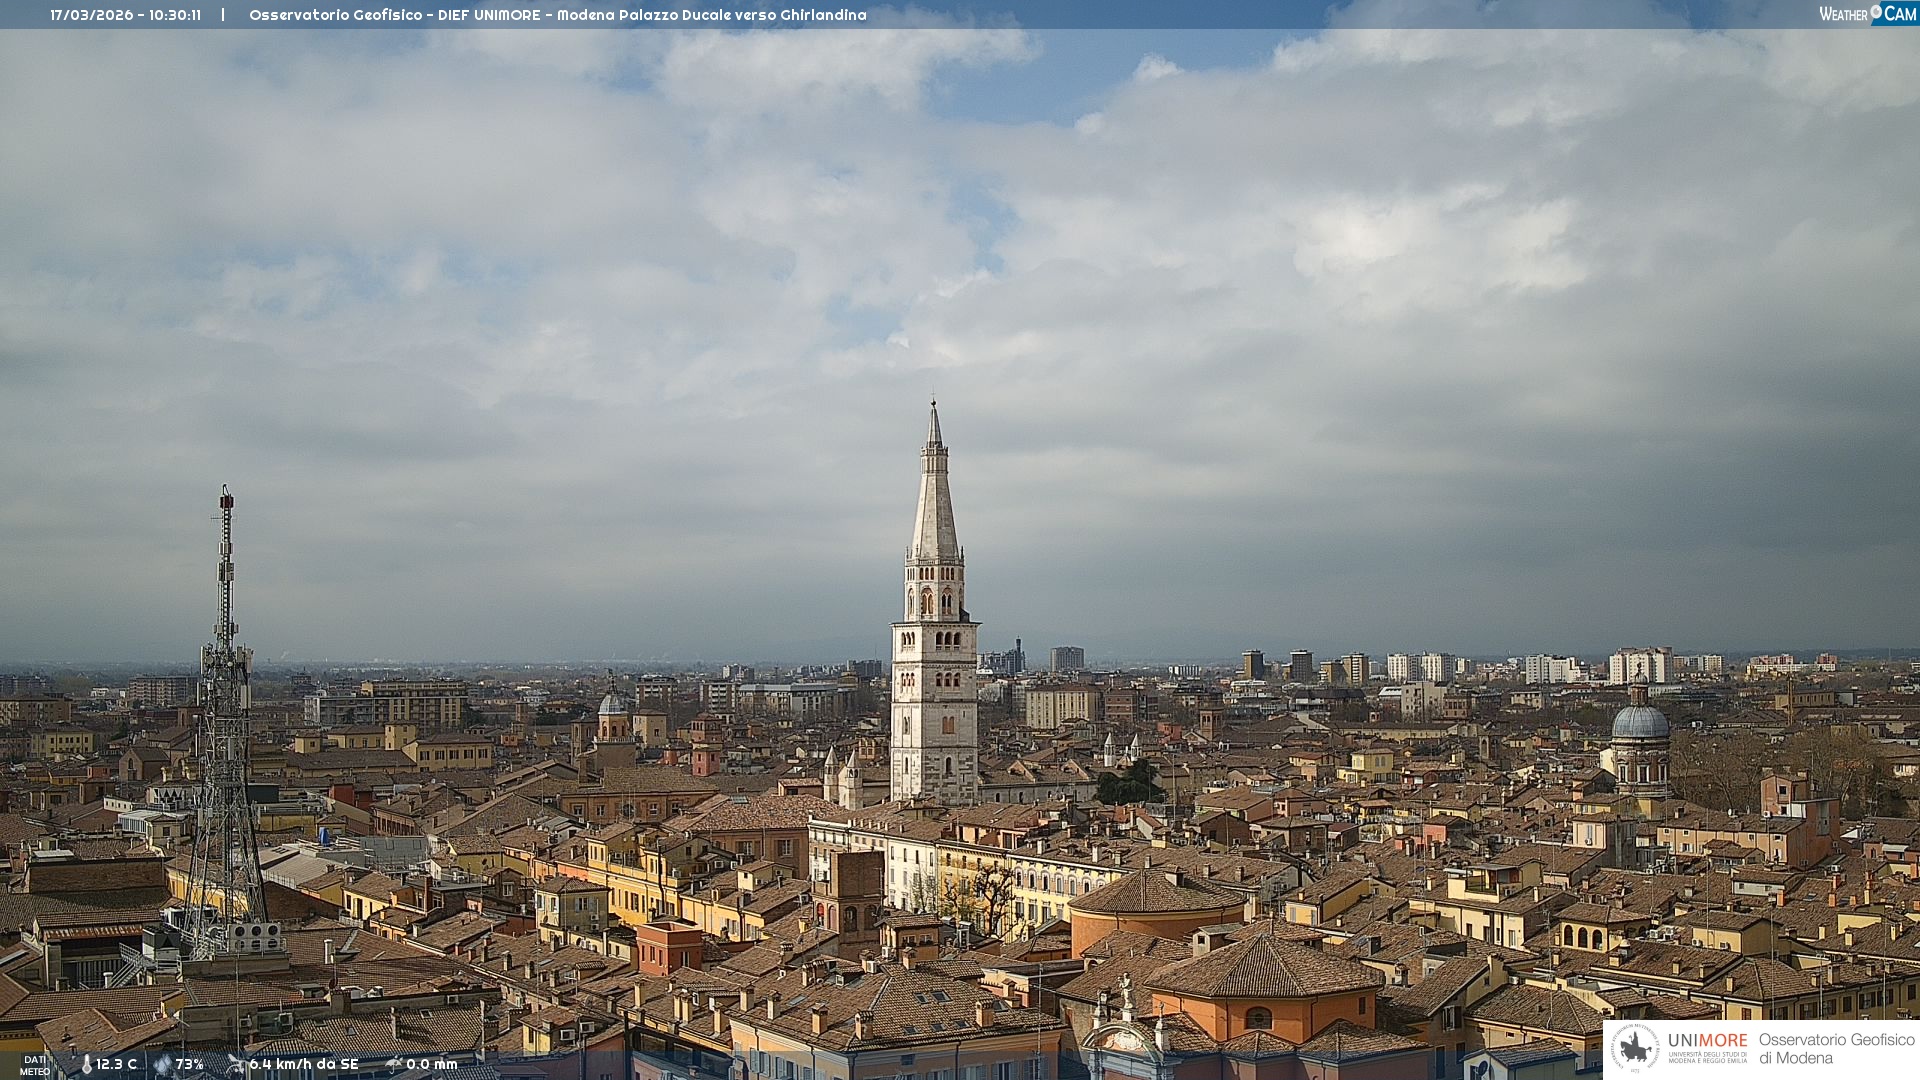Click the UNIMORE round seal emblem
This screenshot has width=1920, height=1080.
pos(1635,1049)
